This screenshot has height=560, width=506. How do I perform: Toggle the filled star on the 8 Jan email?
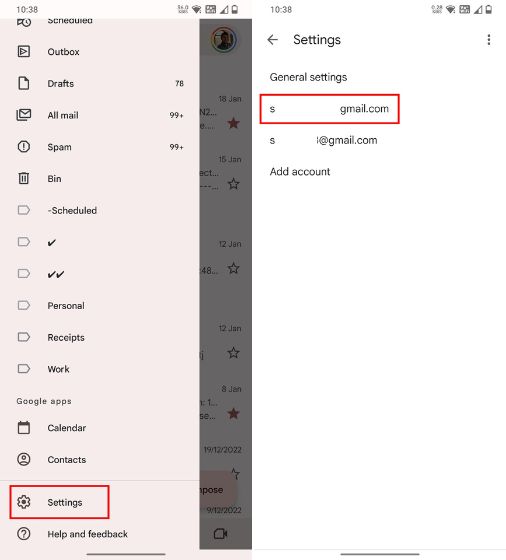coord(234,414)
